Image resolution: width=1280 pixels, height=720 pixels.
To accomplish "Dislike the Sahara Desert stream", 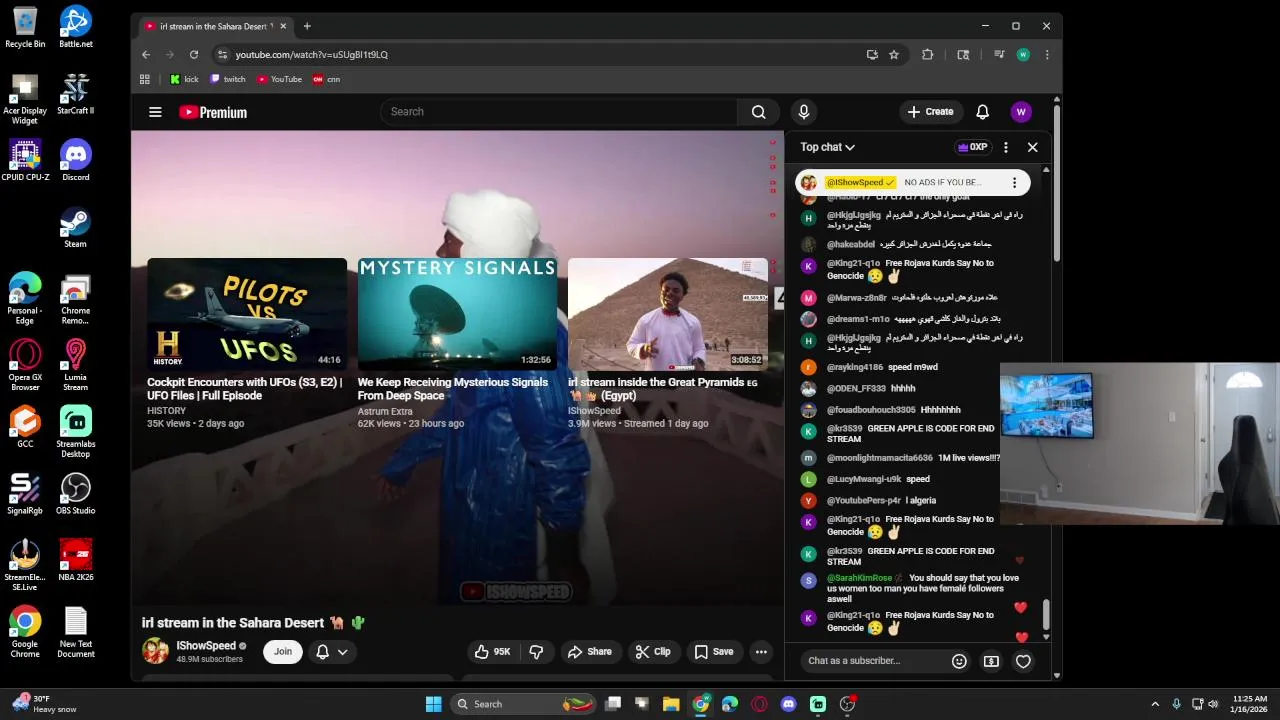I will click(536, 652).
